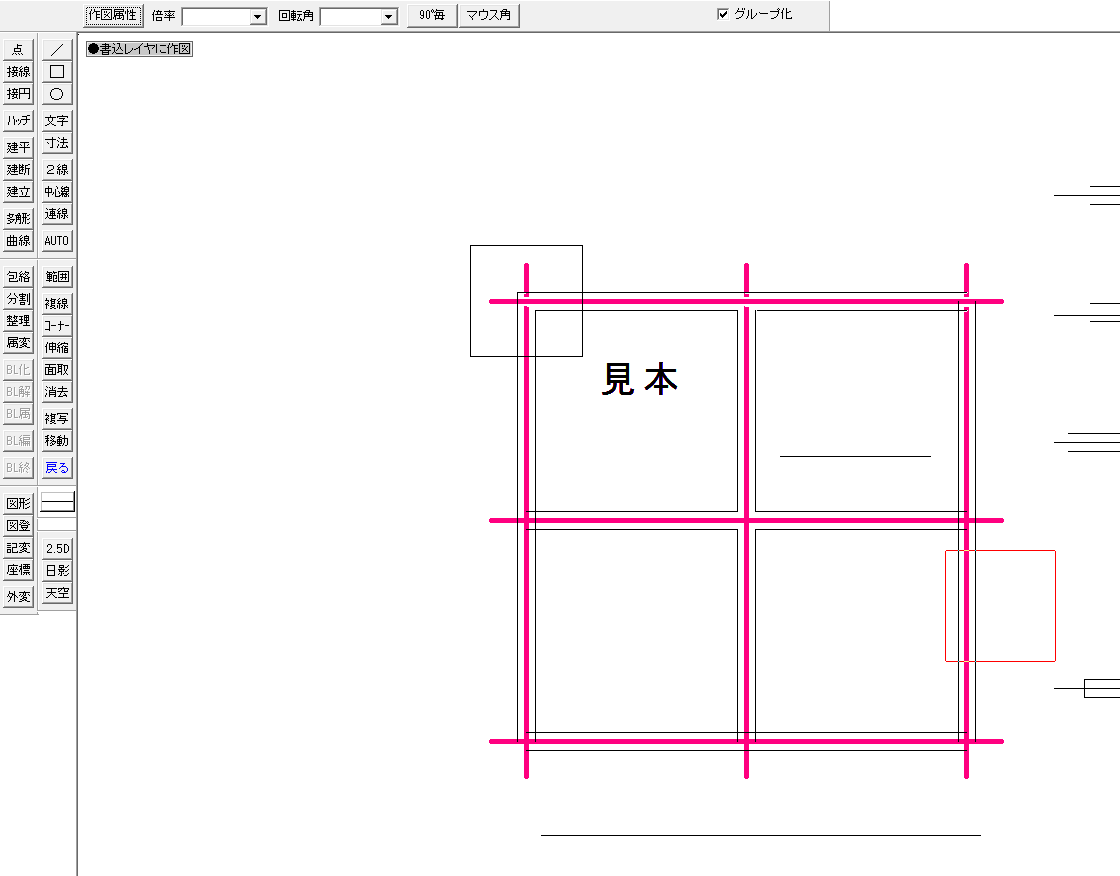This screenshot has height=876, width=1120.
Task: Click the マウス角 mouse angle button
Action: tap(489, 15)
